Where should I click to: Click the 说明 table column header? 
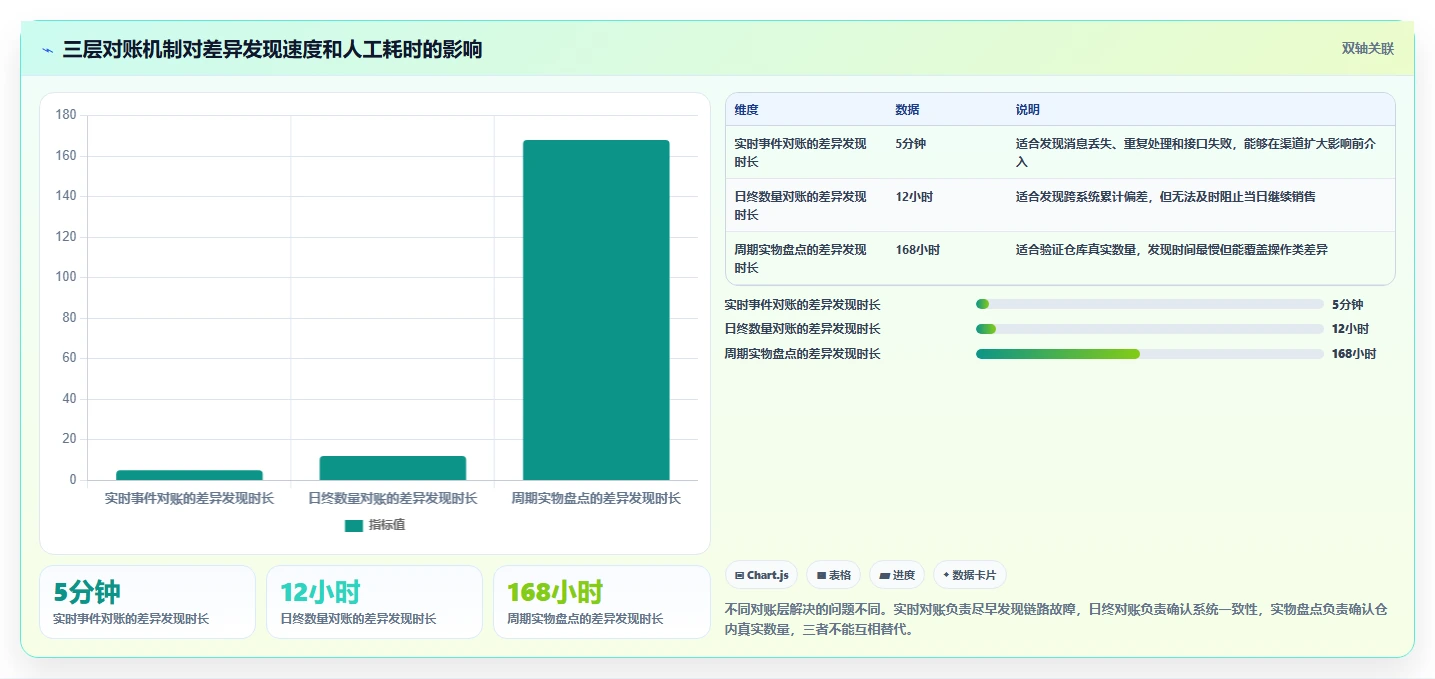[1027, 110]
